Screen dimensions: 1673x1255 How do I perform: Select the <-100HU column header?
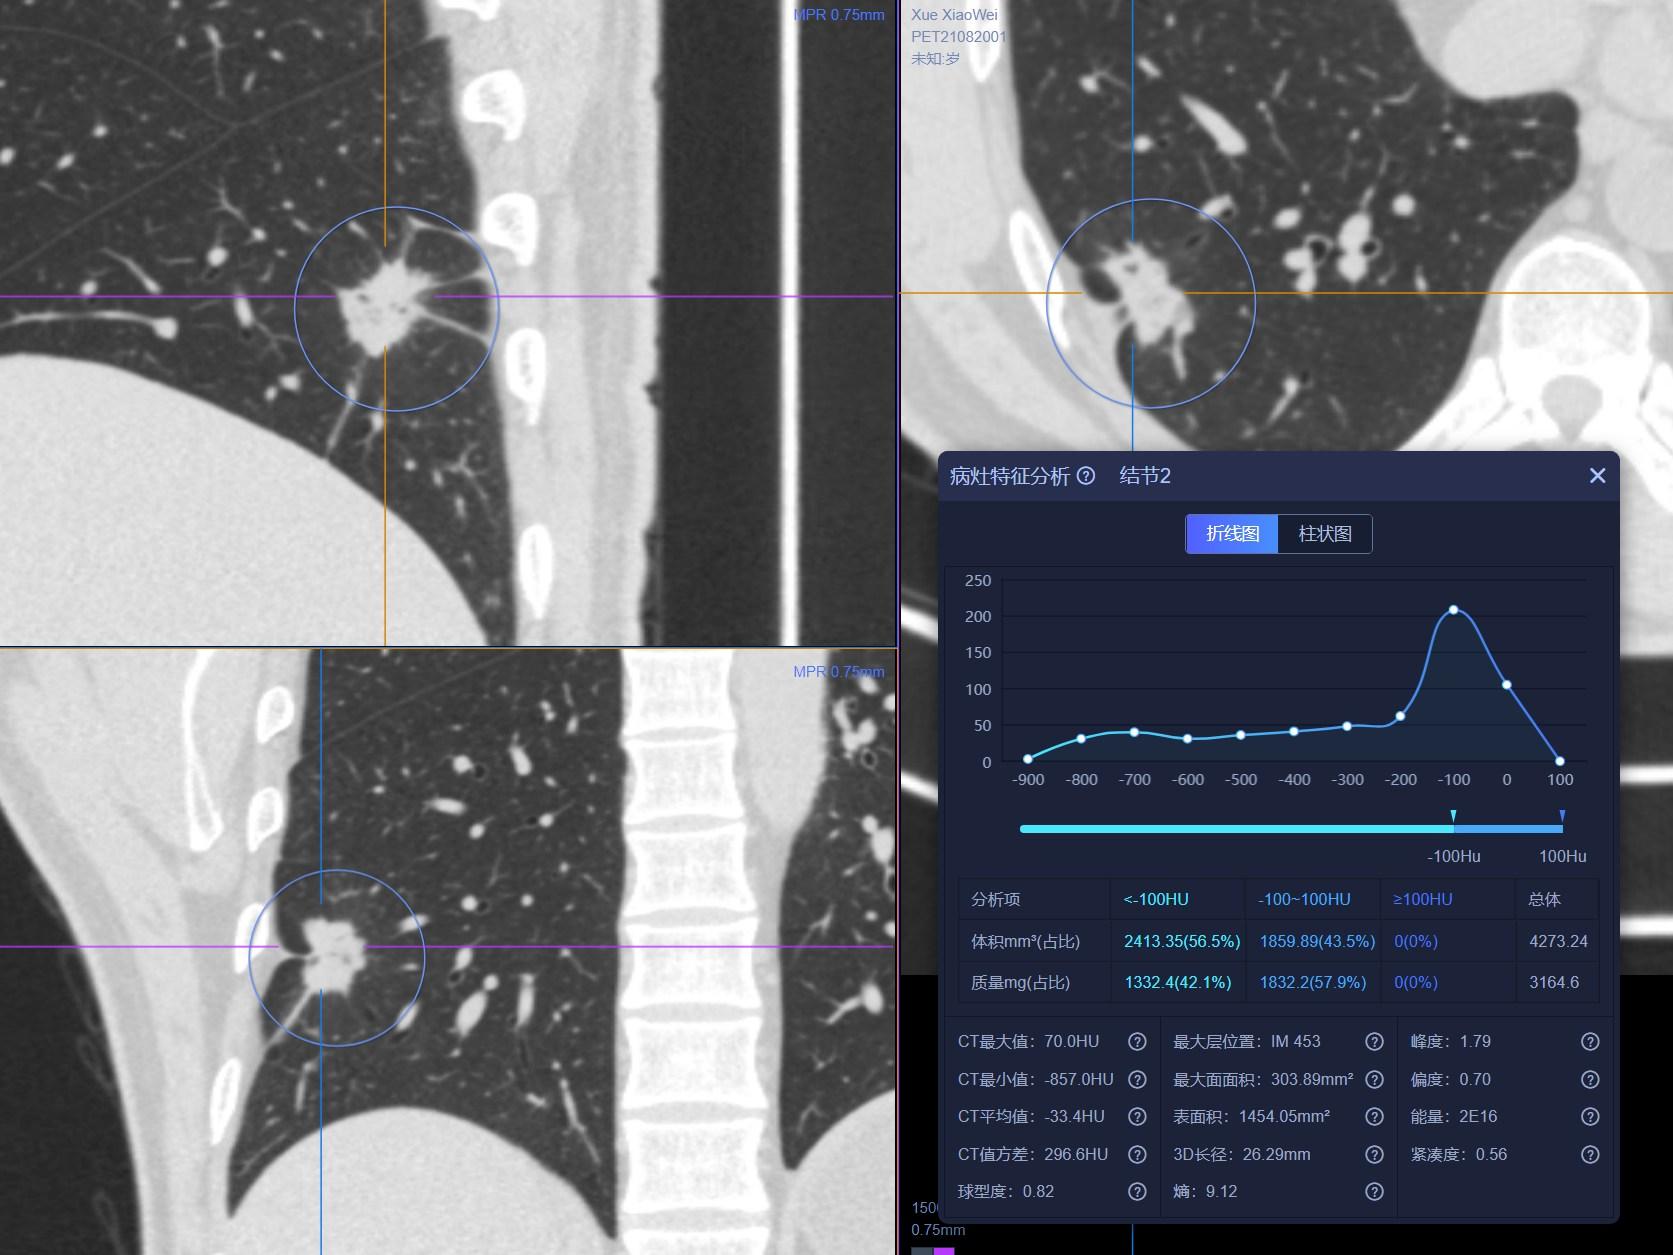1156,899
